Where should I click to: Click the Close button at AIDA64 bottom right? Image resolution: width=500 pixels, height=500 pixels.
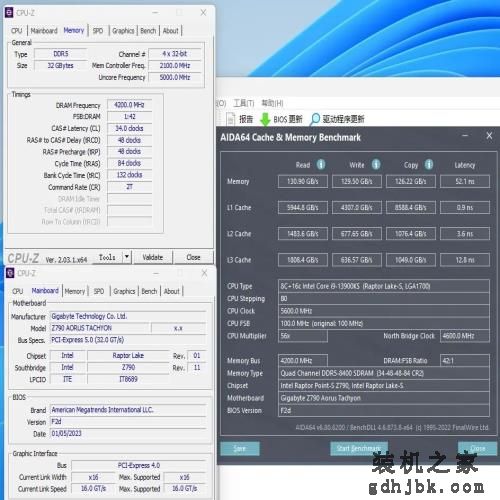478,448
